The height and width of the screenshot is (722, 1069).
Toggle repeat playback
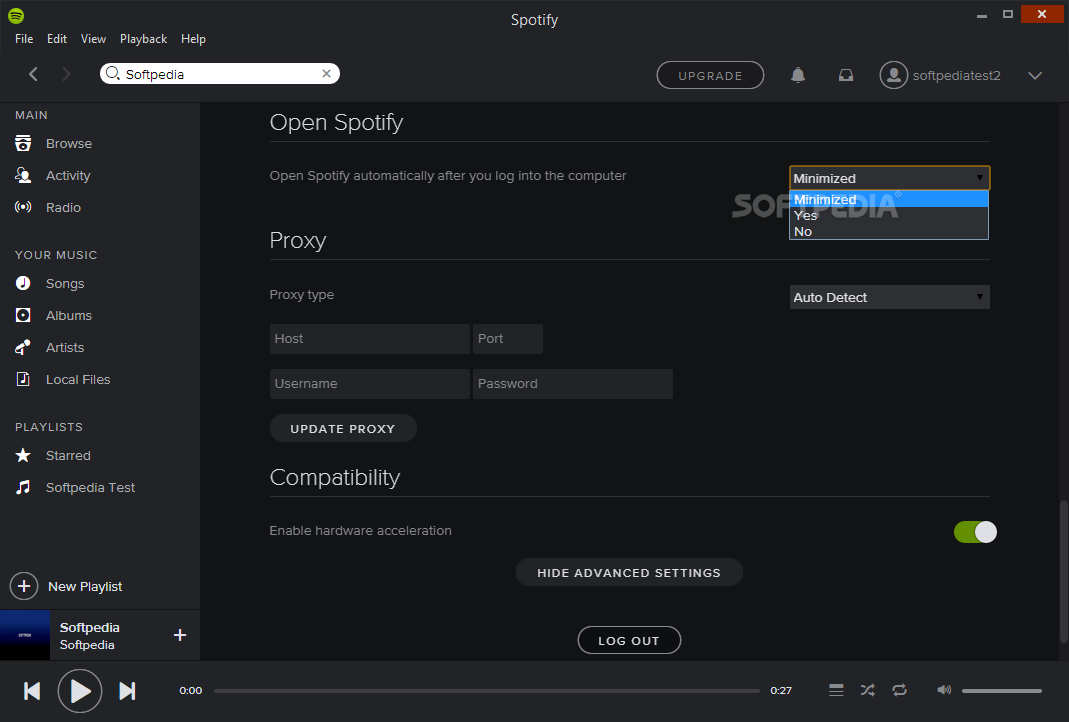900,691
